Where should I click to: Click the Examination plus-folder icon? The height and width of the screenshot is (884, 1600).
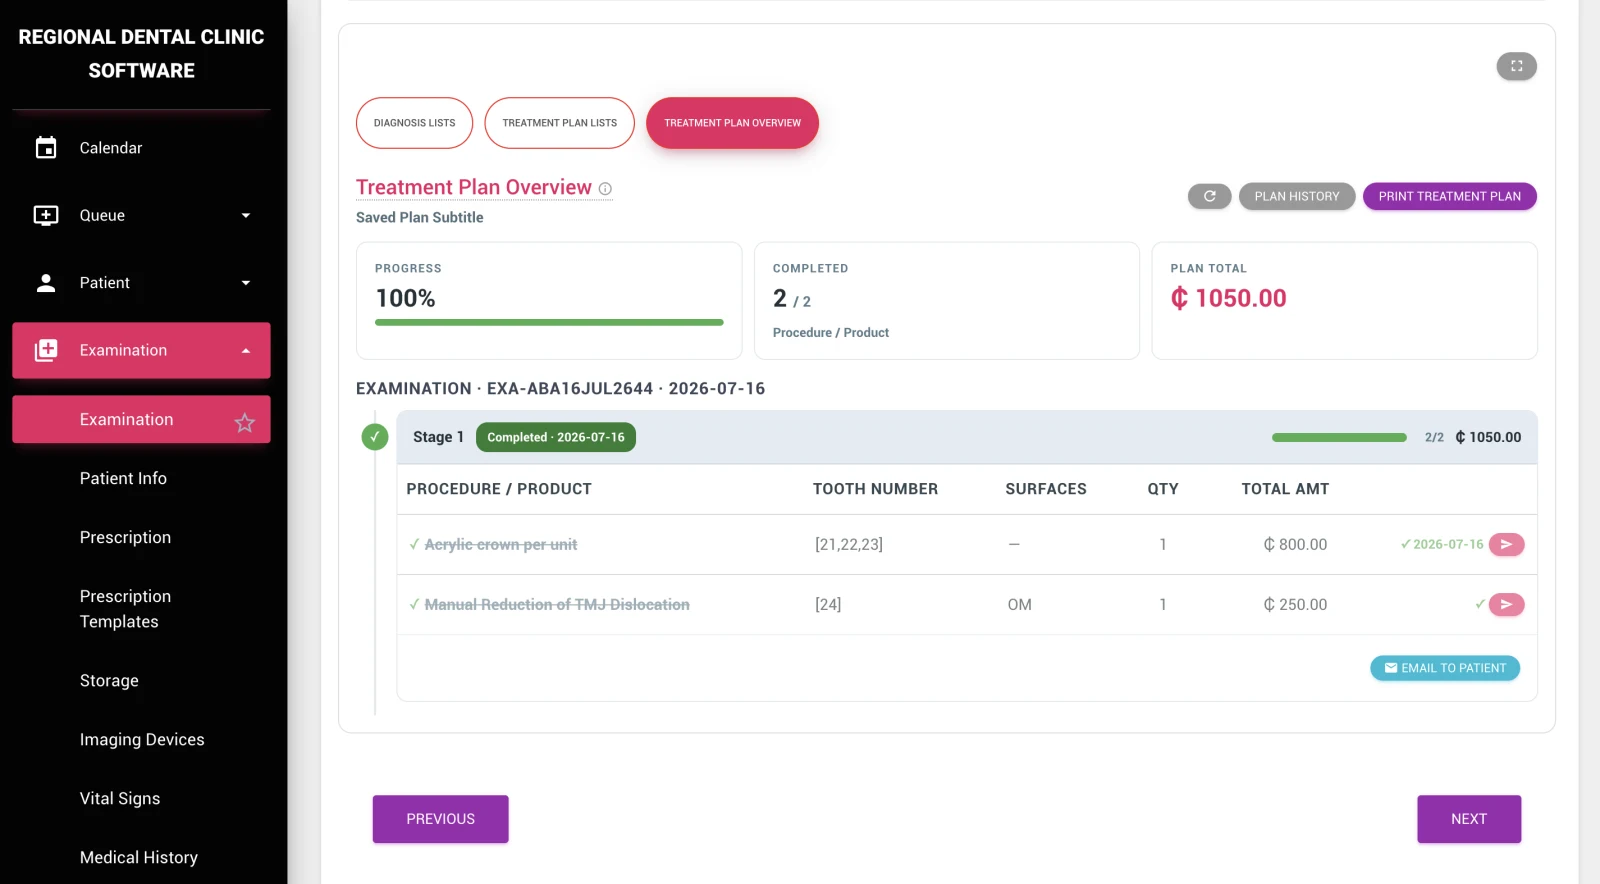pyautogui.click(x=46, y=350)
